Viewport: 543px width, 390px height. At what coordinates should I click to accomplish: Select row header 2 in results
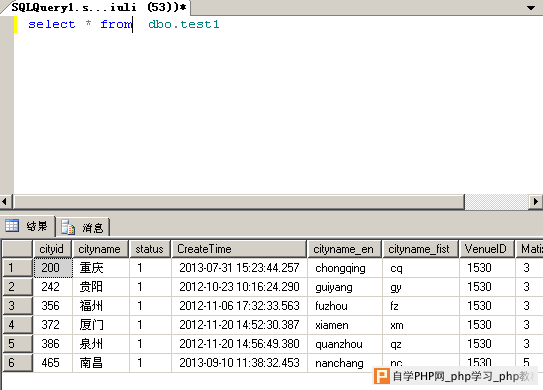pos(17,287)
